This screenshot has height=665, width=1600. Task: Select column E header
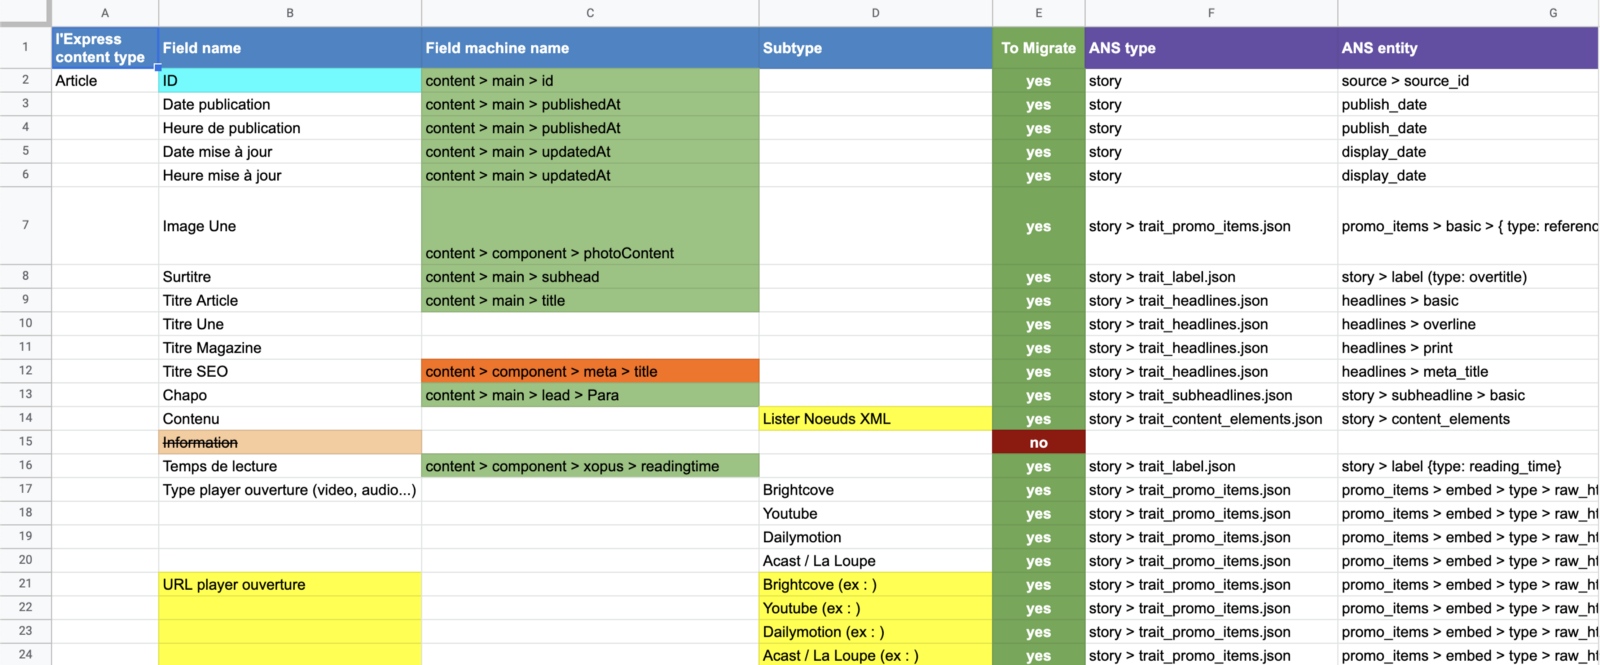click(1038, 13)
